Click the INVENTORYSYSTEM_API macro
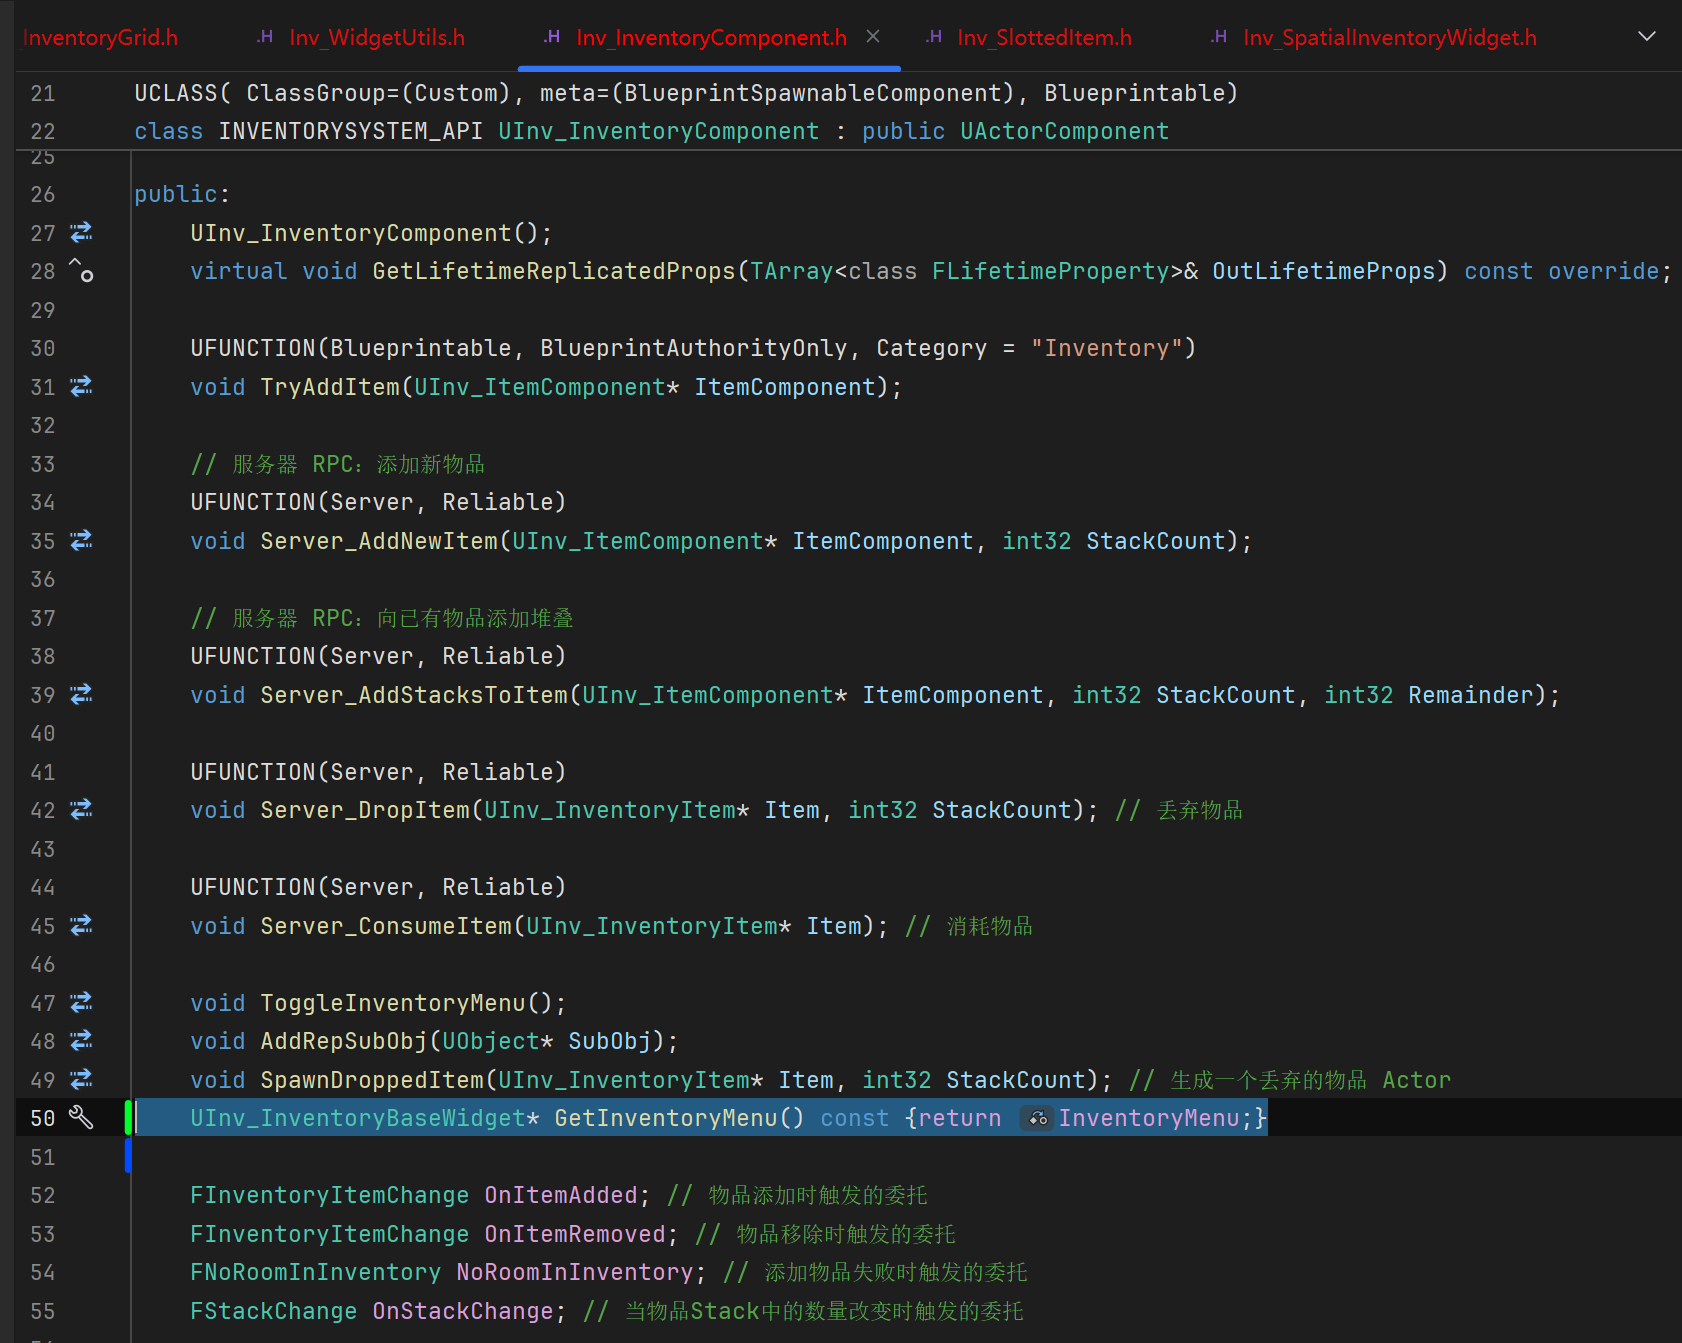Viewport: 1682px width, 1343px height. coord(351,131)
